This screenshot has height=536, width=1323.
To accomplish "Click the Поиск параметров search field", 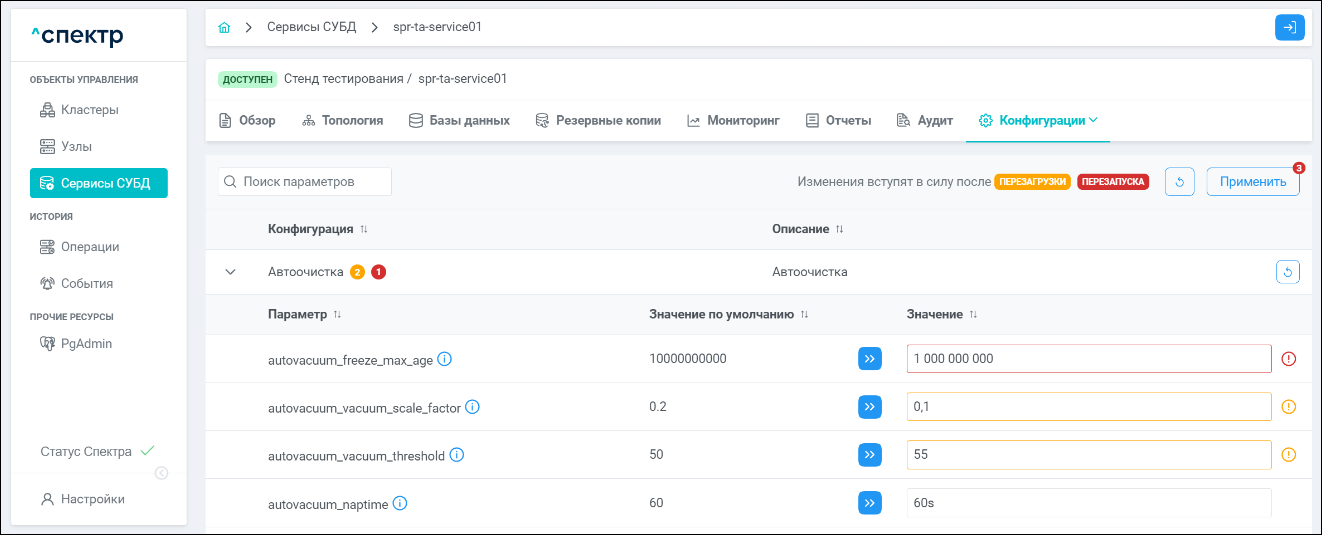I will [x=305, y=182].
